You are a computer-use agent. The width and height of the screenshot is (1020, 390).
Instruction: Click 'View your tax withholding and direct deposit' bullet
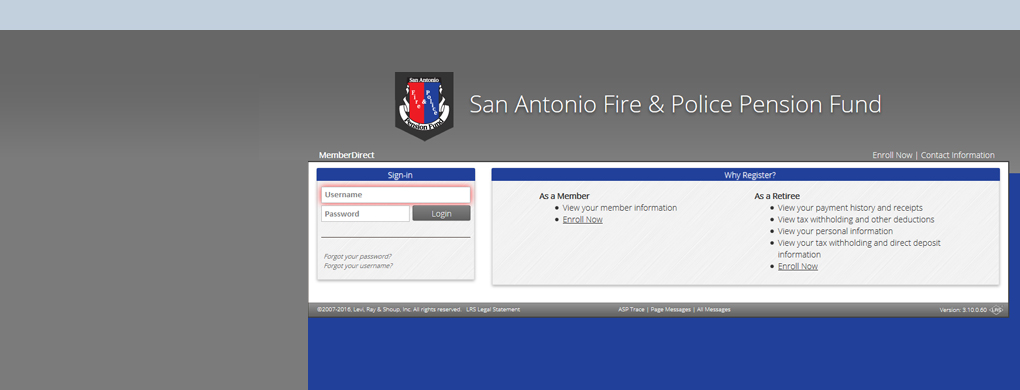pyautogui.click(x=859, y=249)
